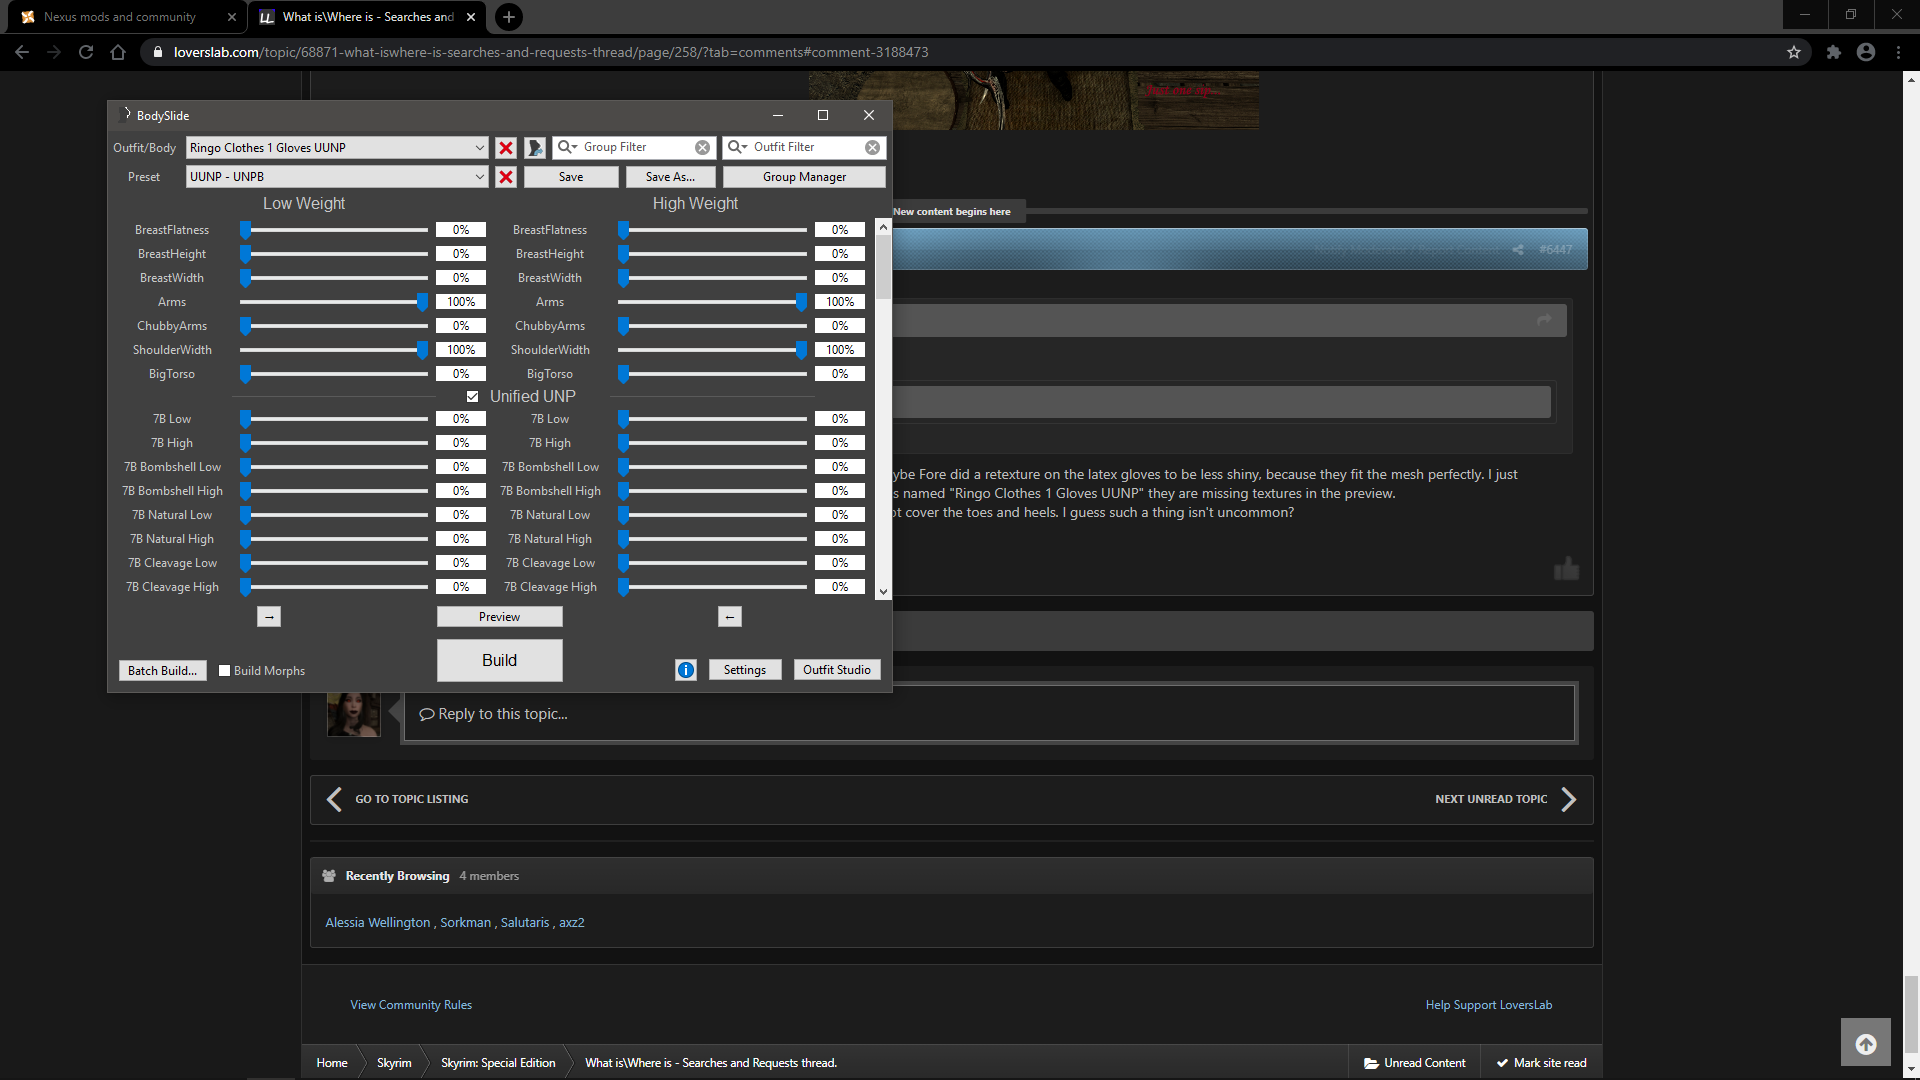Click Low Weight BigTorso percentage field
This screenshot has height=1080, width=1920.
point(461,374)
